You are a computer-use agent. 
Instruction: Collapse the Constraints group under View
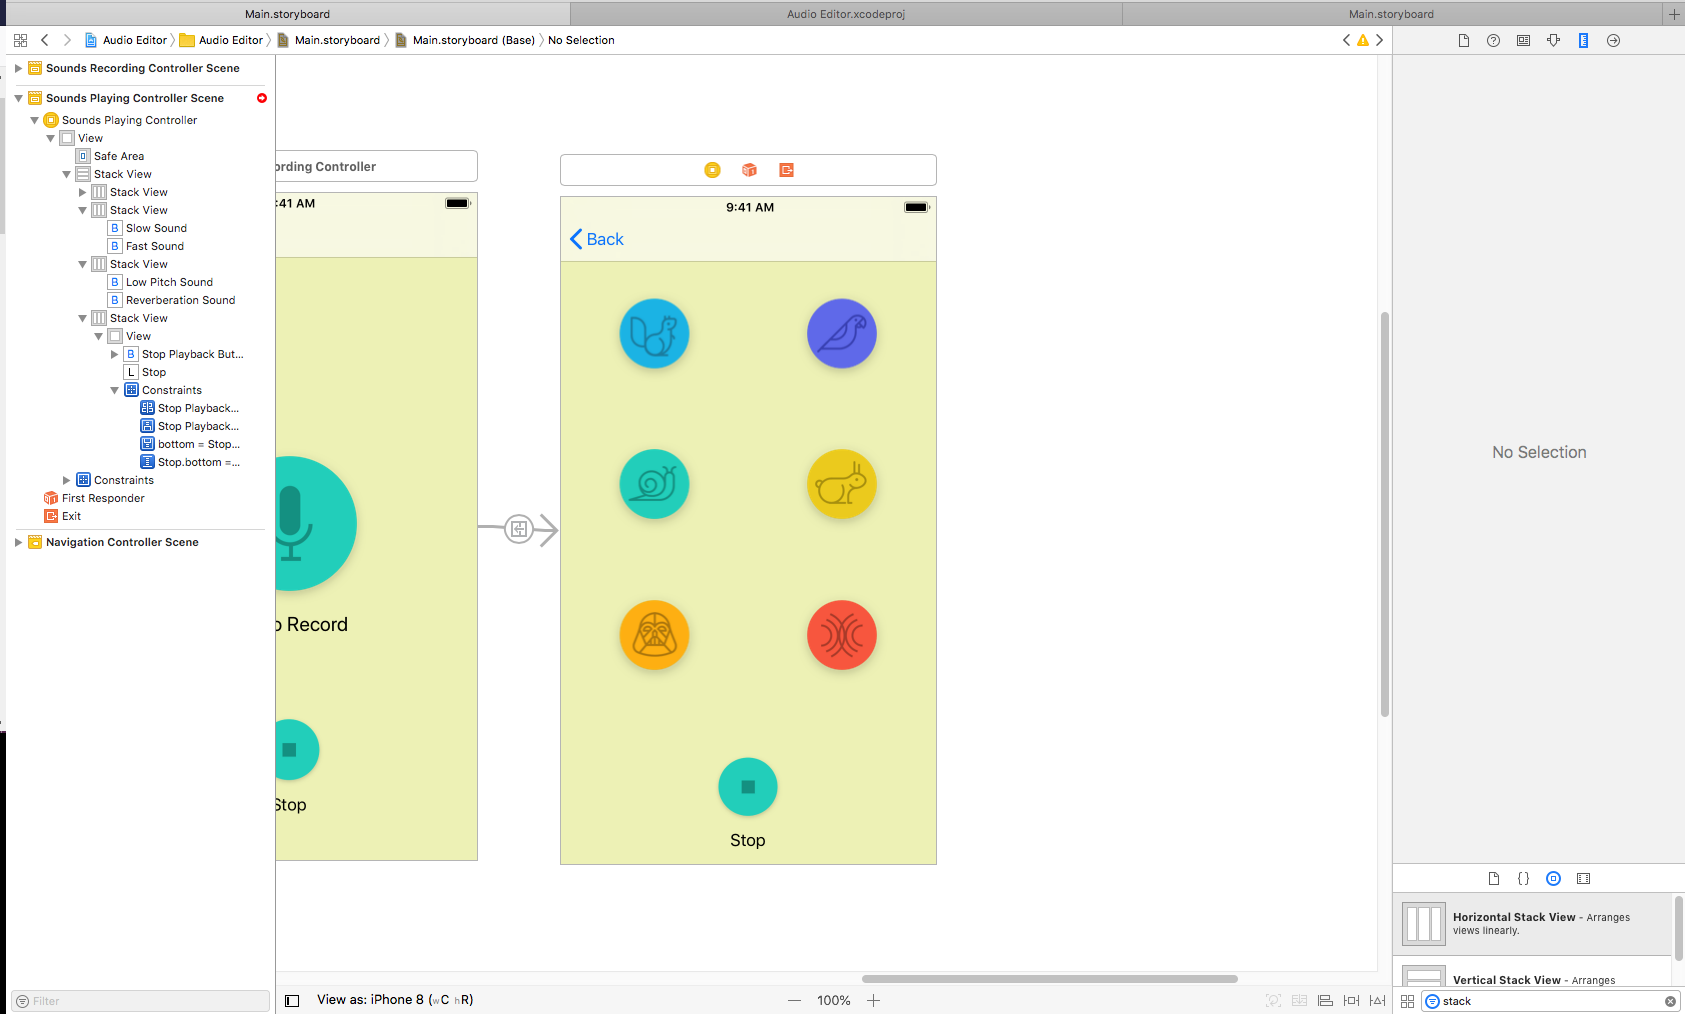pyautogui.click(x=114, y=391)
